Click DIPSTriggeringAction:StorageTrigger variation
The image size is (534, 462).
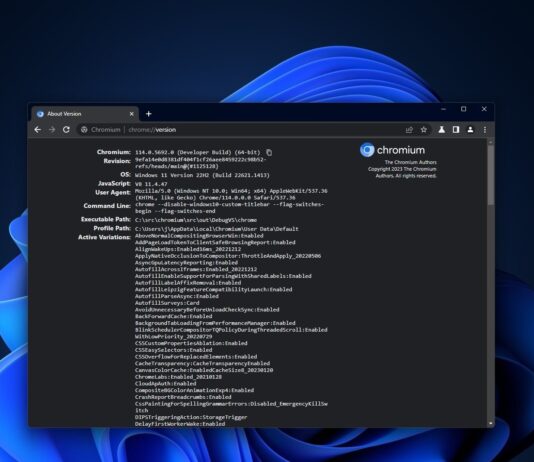click(x=191, y=417)
